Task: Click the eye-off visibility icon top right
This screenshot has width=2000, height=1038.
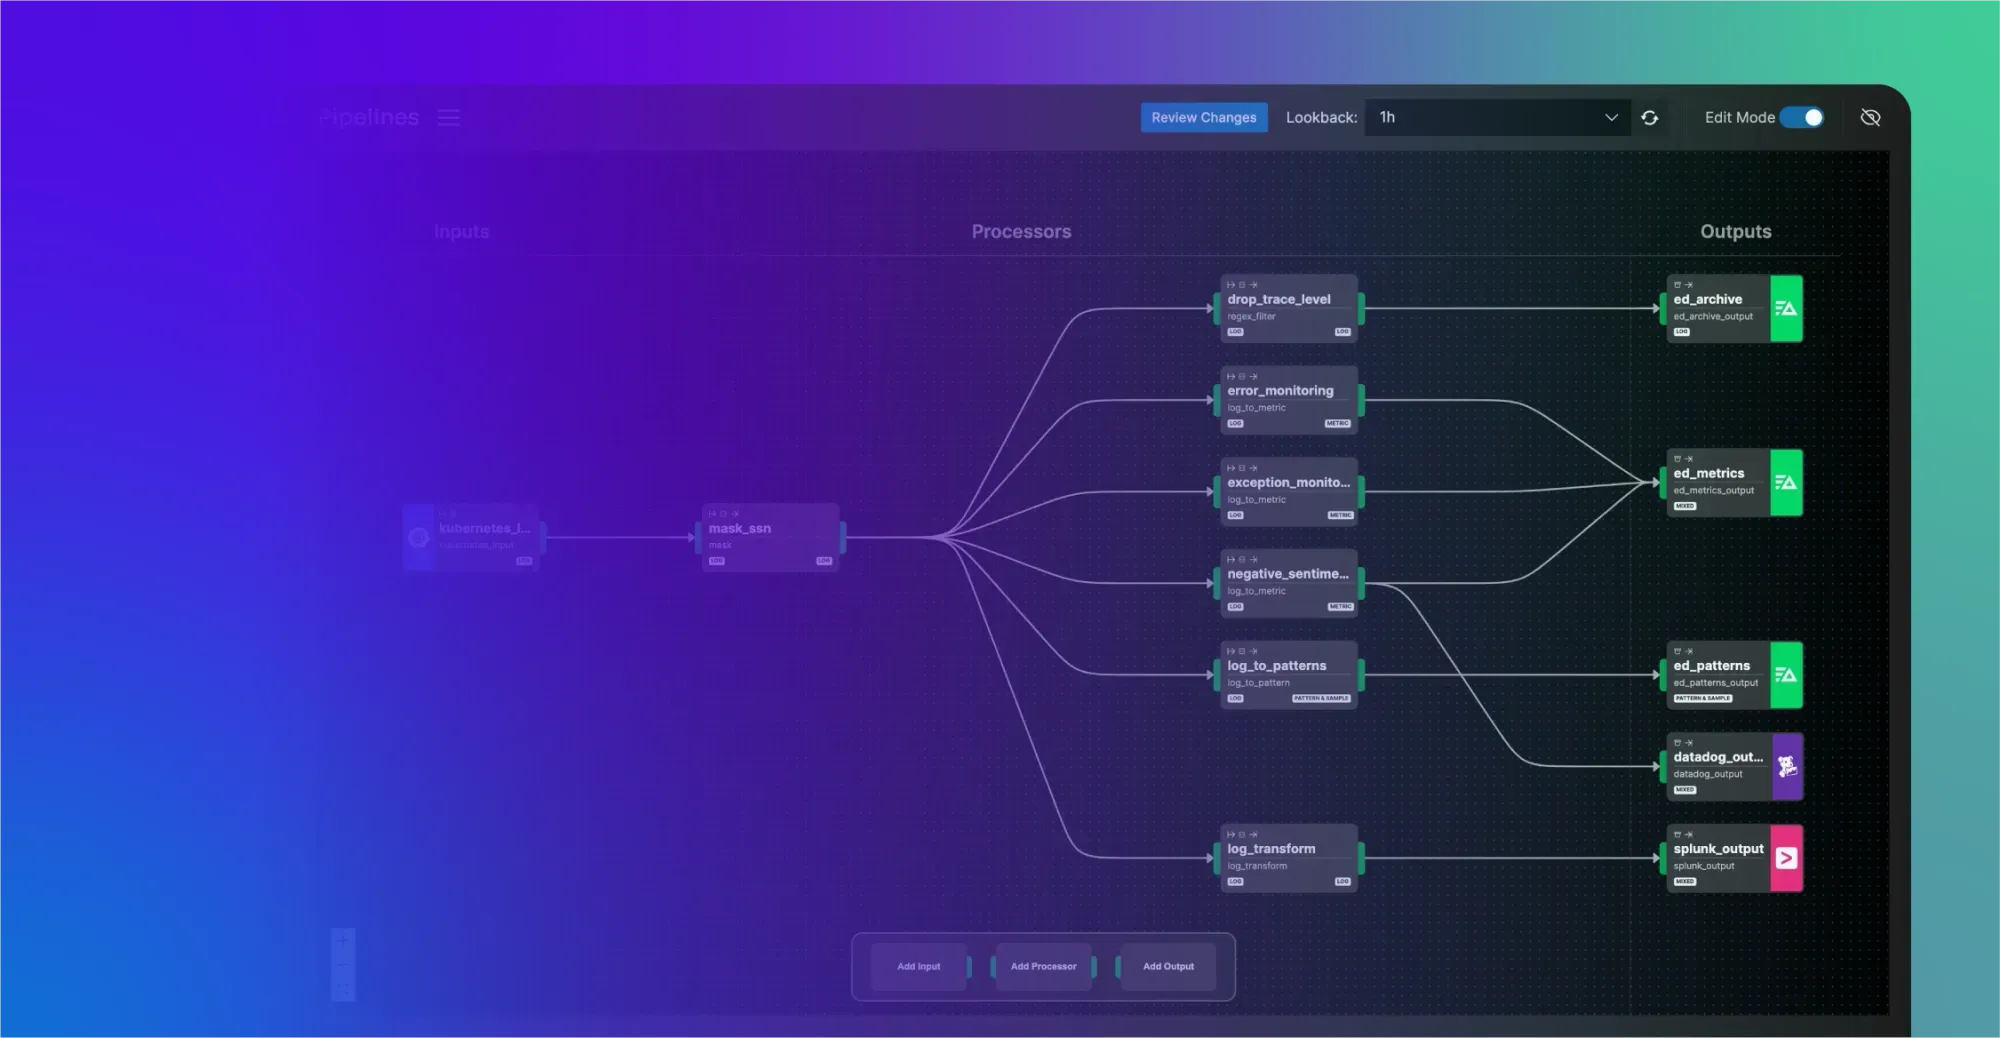Action: 1870,117
